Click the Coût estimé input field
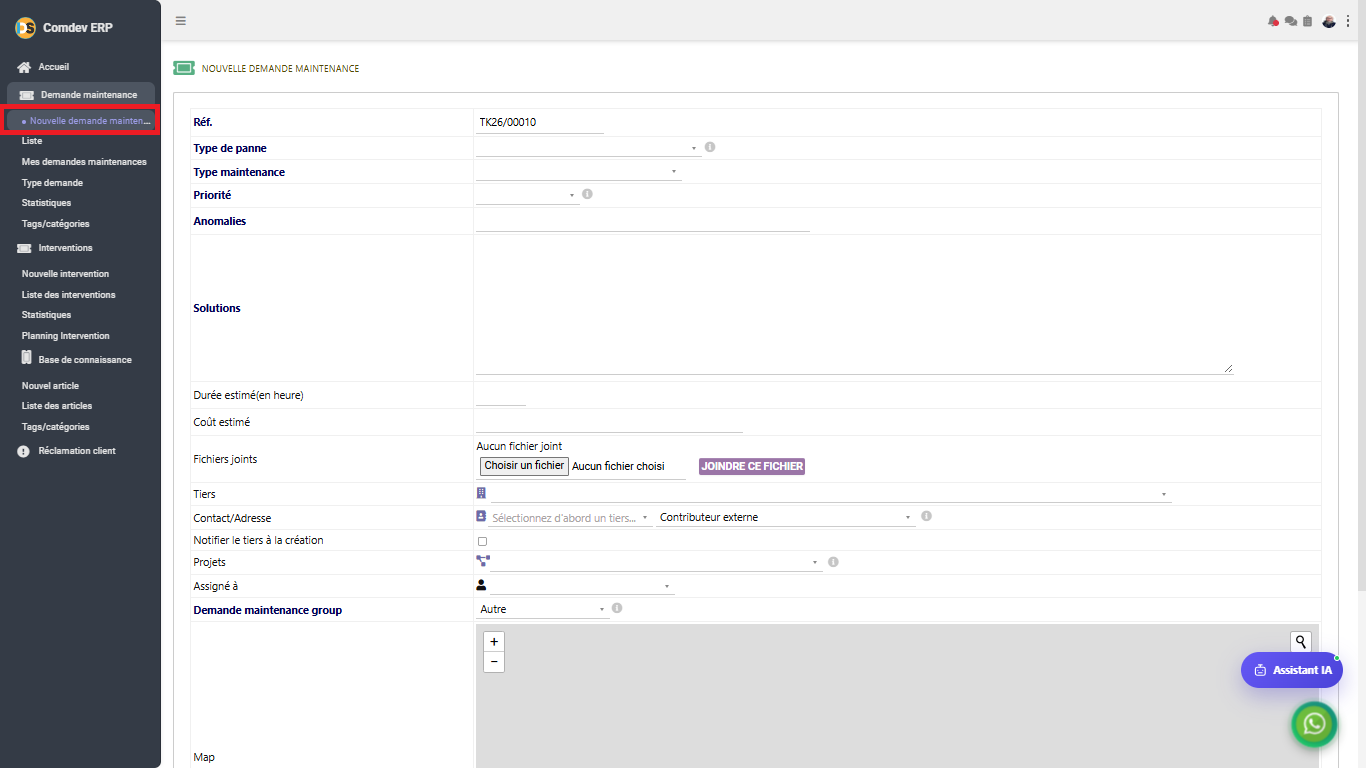The height and width of the screenshot is (768, 1366). click(x=610, y=423)
